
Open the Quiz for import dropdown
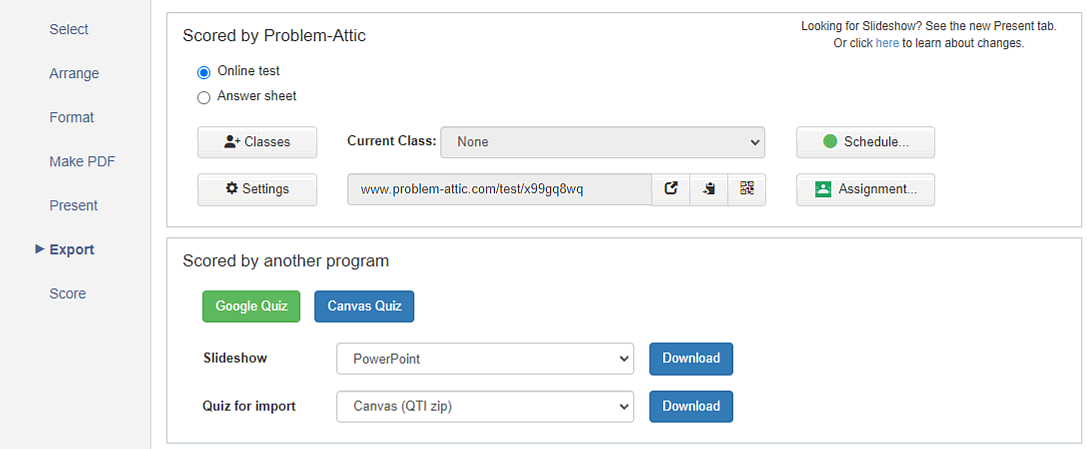(485, 406)
